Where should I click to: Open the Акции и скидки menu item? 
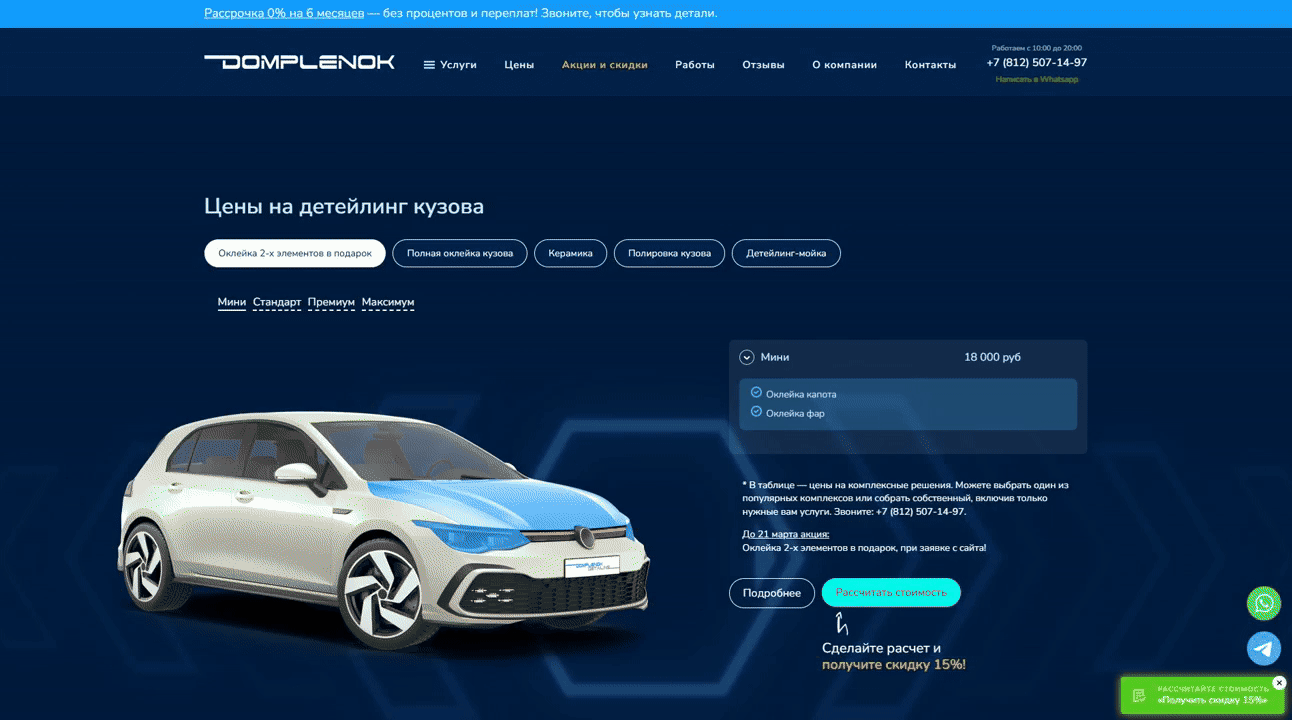[x=605, y=65]
